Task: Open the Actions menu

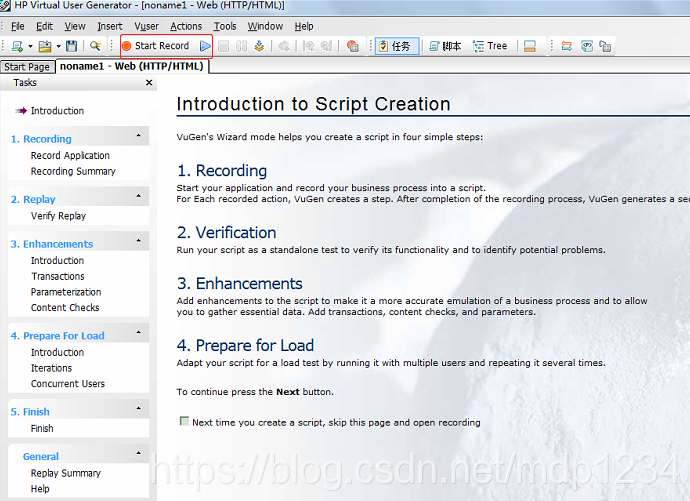Action: pyautogui.click(x=186, y=26)
